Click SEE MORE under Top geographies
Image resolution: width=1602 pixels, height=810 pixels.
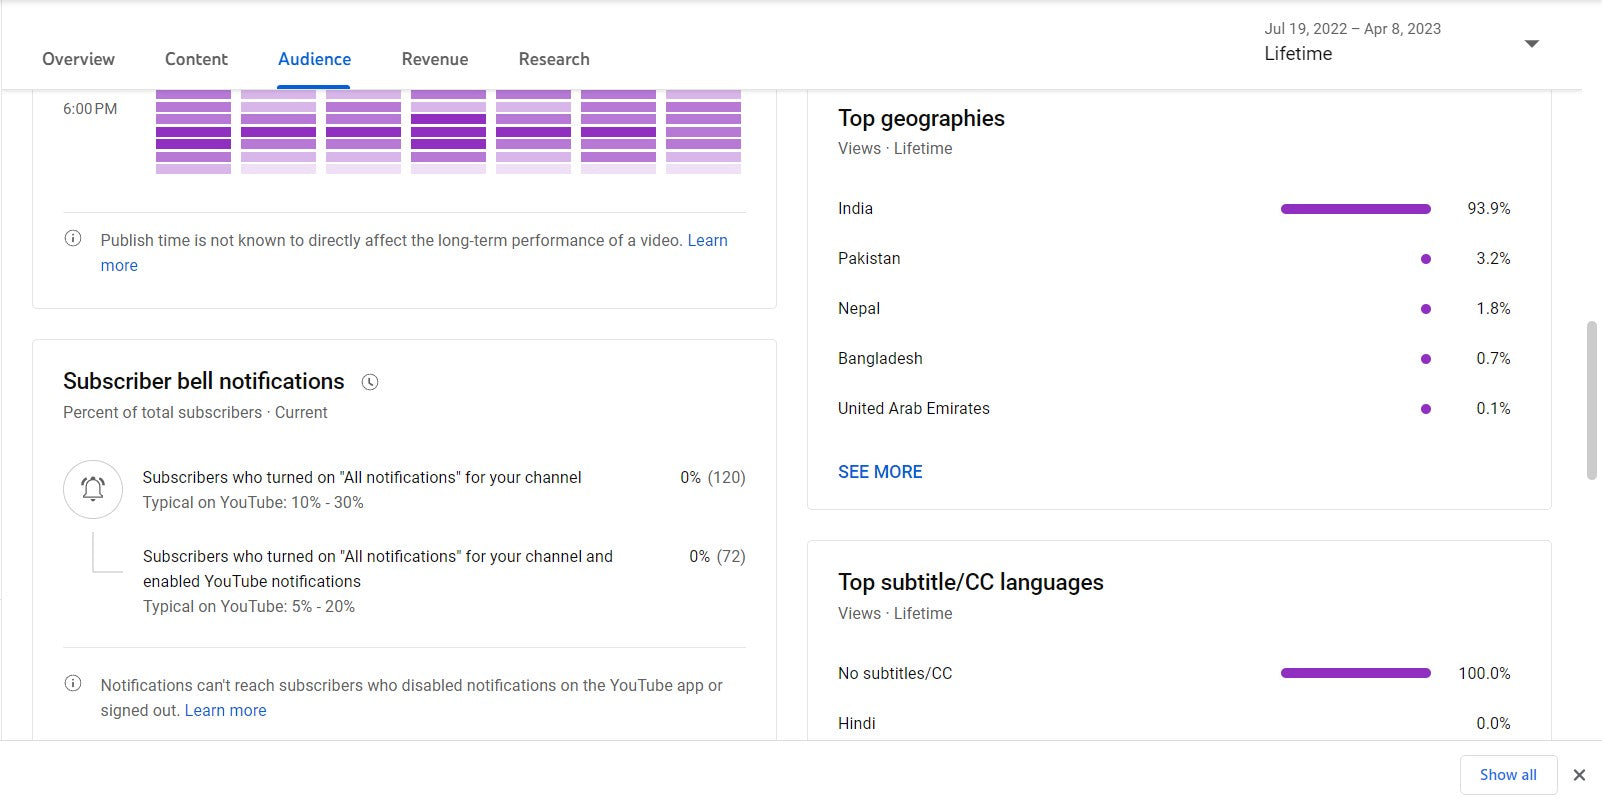(x=880, y=472)
